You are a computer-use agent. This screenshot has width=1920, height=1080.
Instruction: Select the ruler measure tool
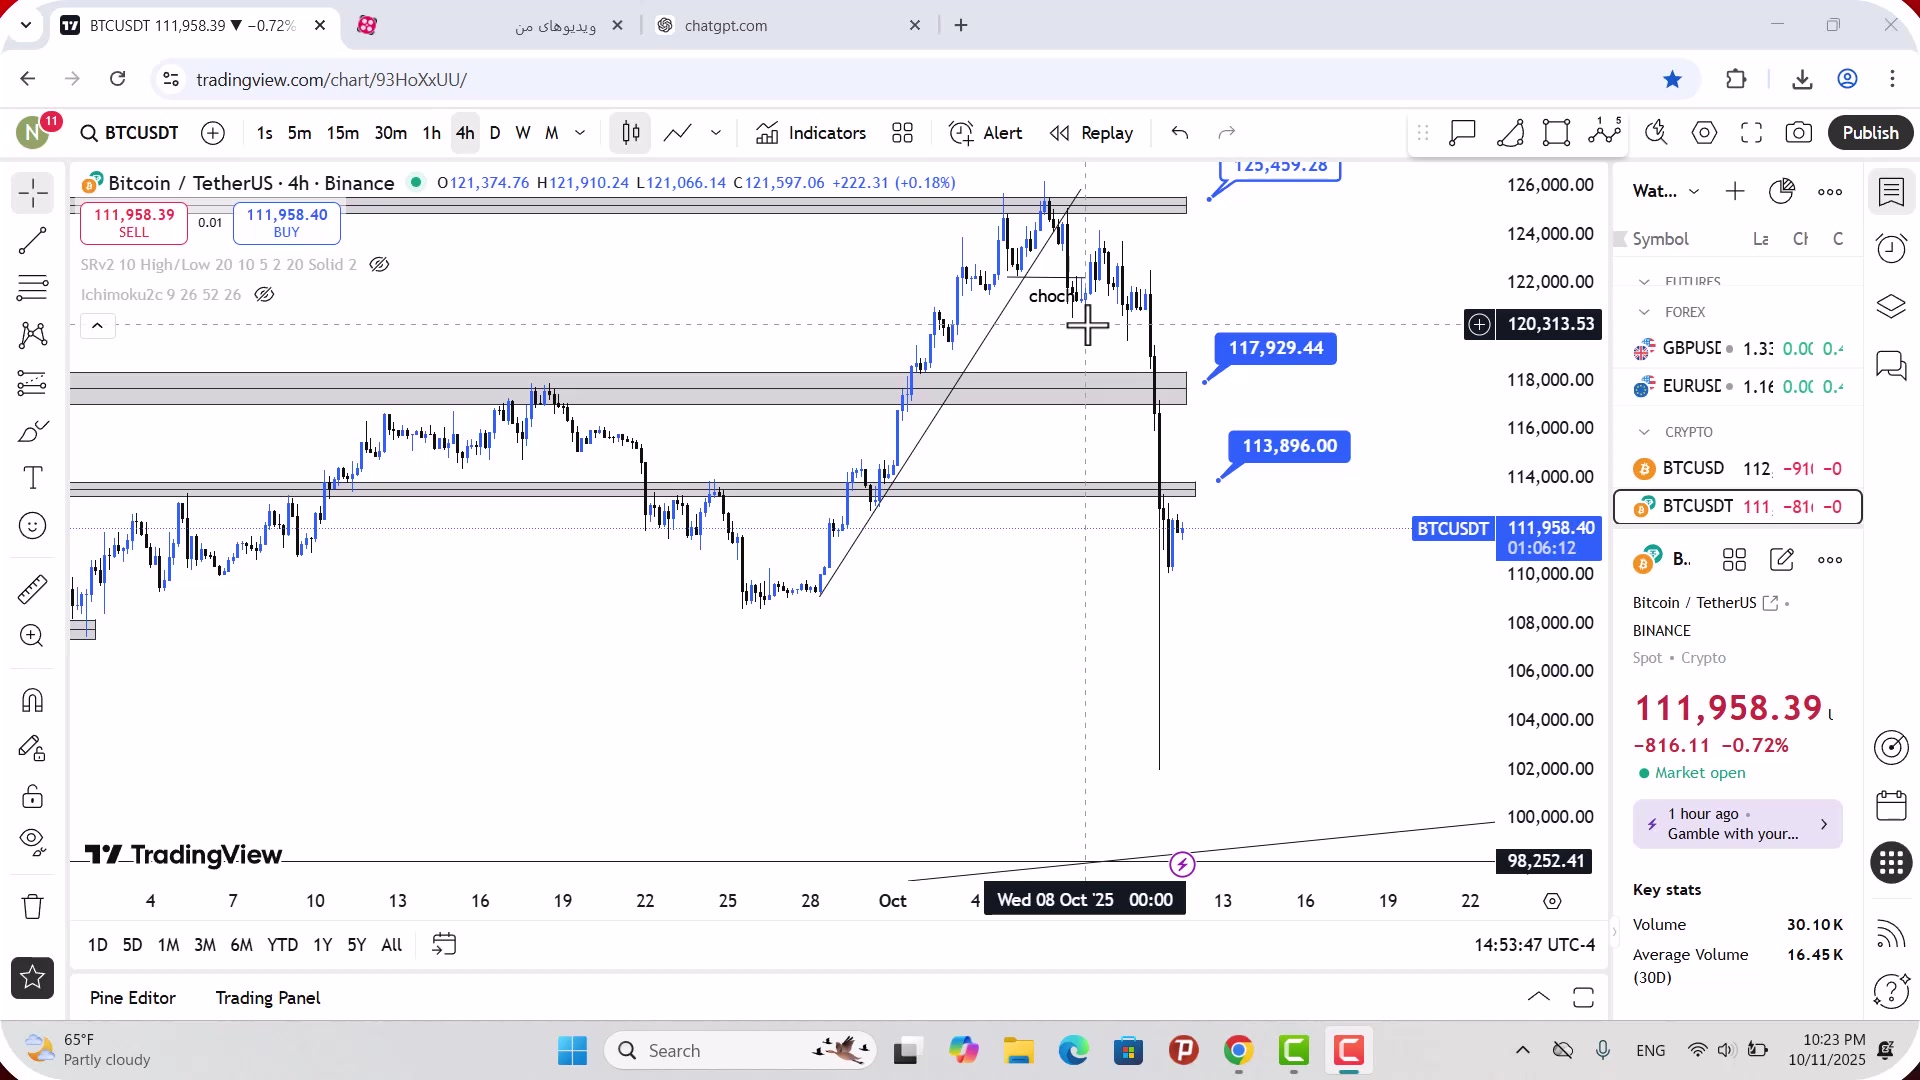point(32,589)
